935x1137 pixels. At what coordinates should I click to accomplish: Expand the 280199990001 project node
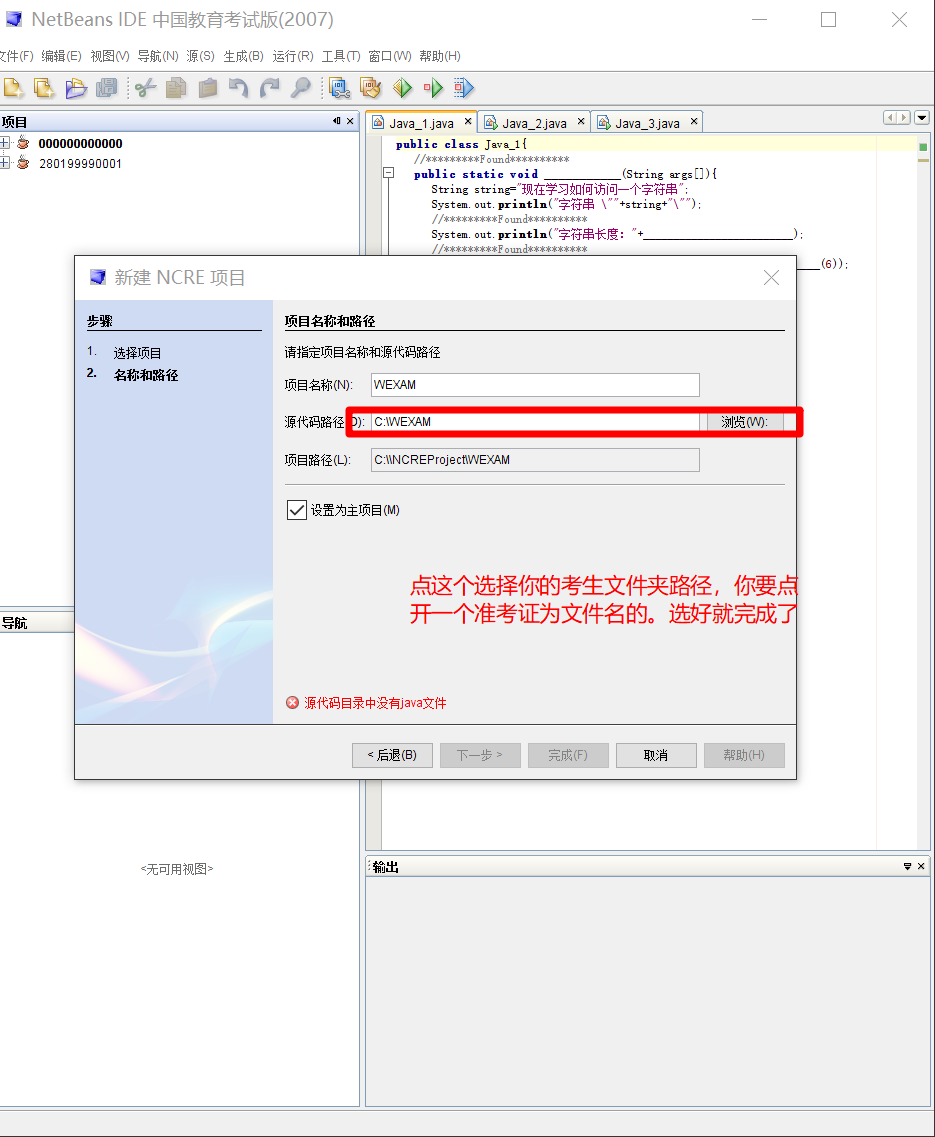(8, 164)
